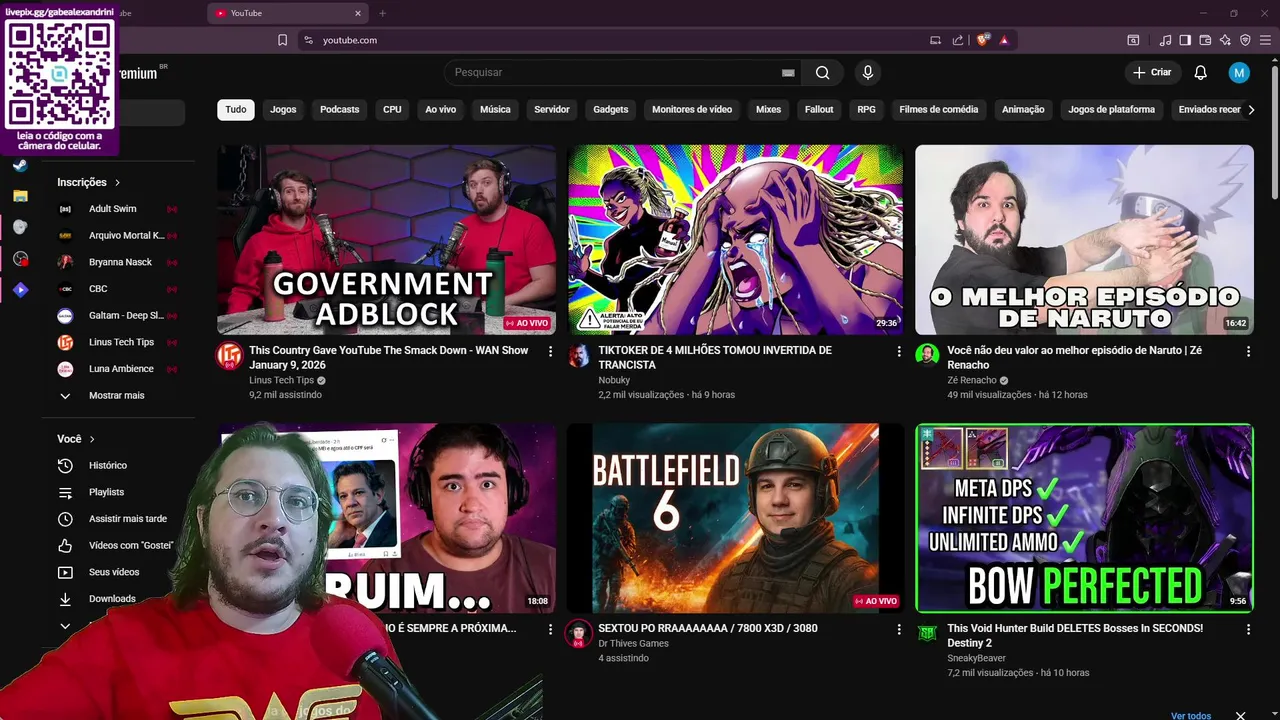Open Luna Ambience subscription
The width and height of the screenshot is (1280, 720).
coord(117,369)
